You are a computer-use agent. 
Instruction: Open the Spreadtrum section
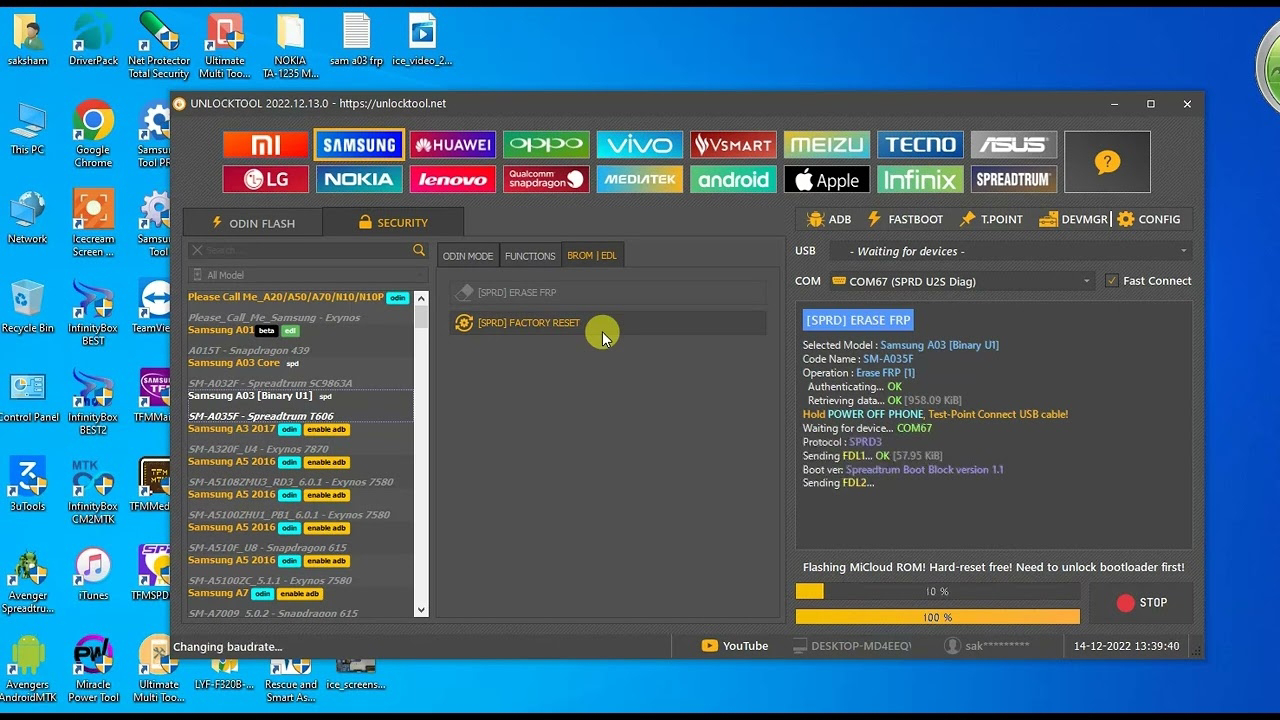[x=1014, y=179]
